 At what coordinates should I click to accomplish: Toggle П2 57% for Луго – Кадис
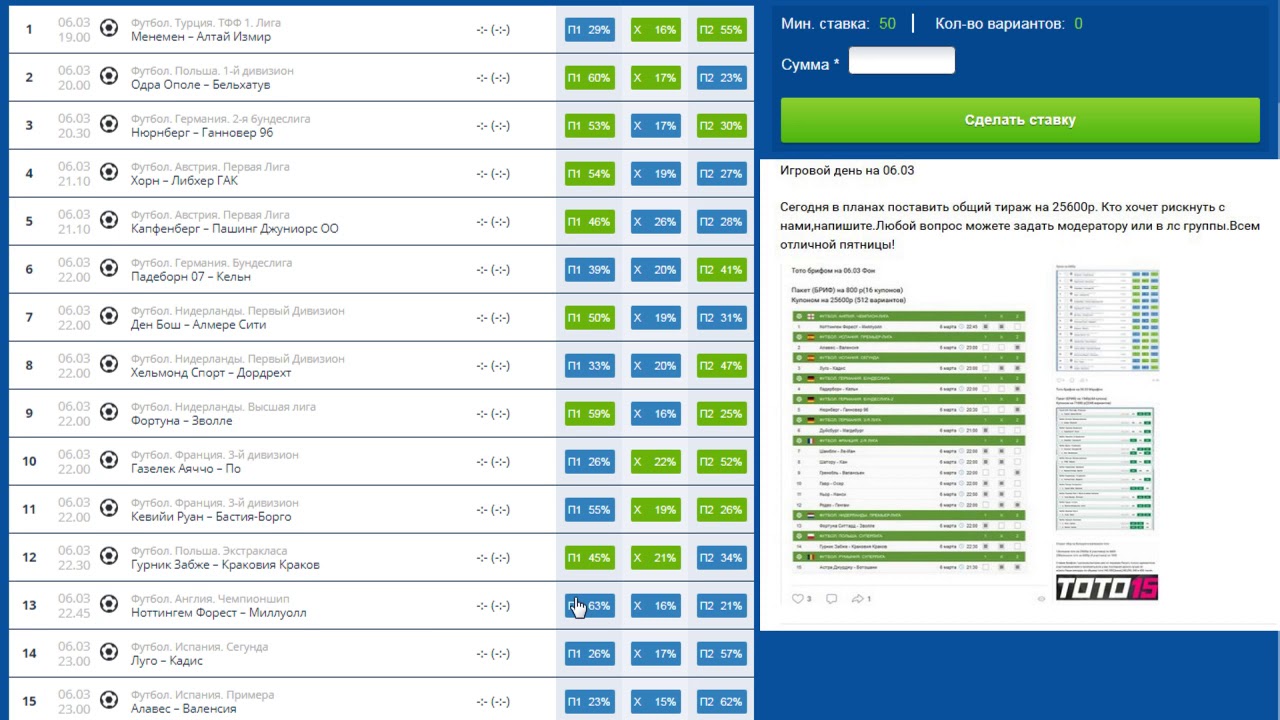pyautogui.click(x=722, y=654)
